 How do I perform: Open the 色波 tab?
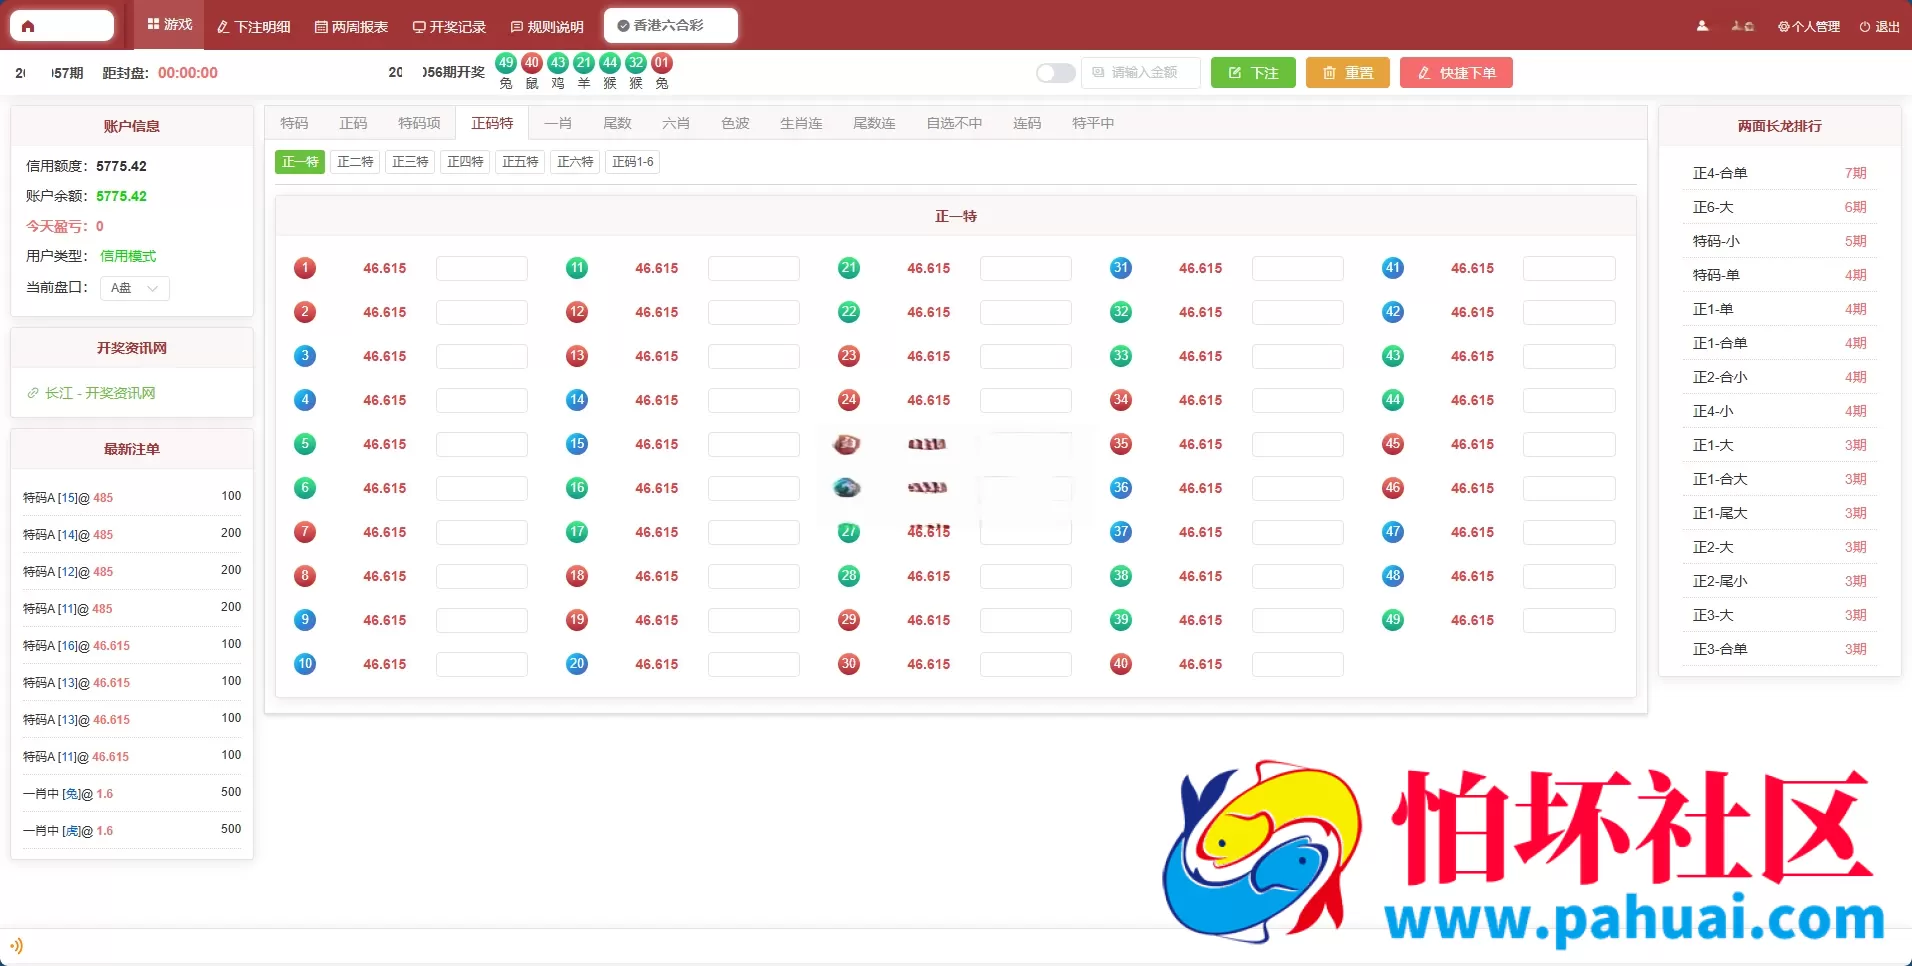click(735, 123)
